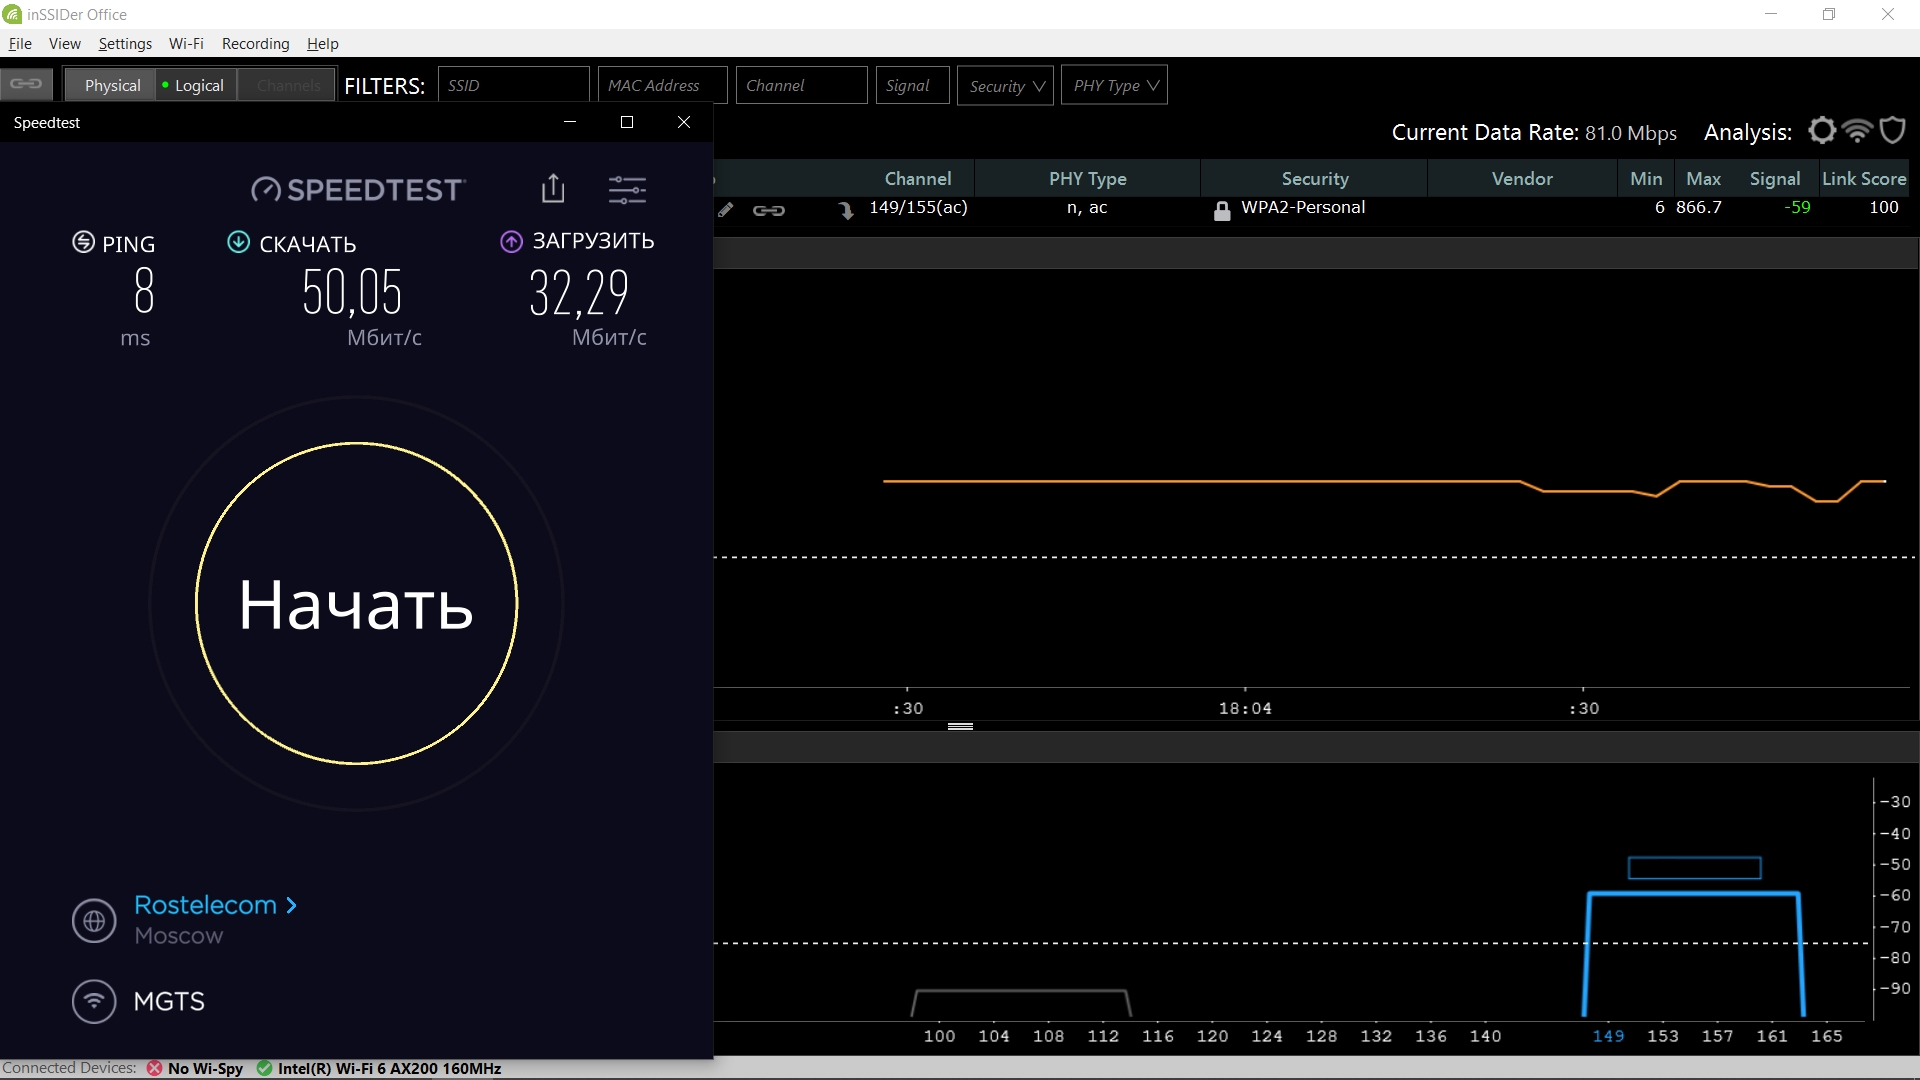Screen dimensions: 1920x1080
Task: Open the Rostelecom server link
Action: click(x=215, y=905)
